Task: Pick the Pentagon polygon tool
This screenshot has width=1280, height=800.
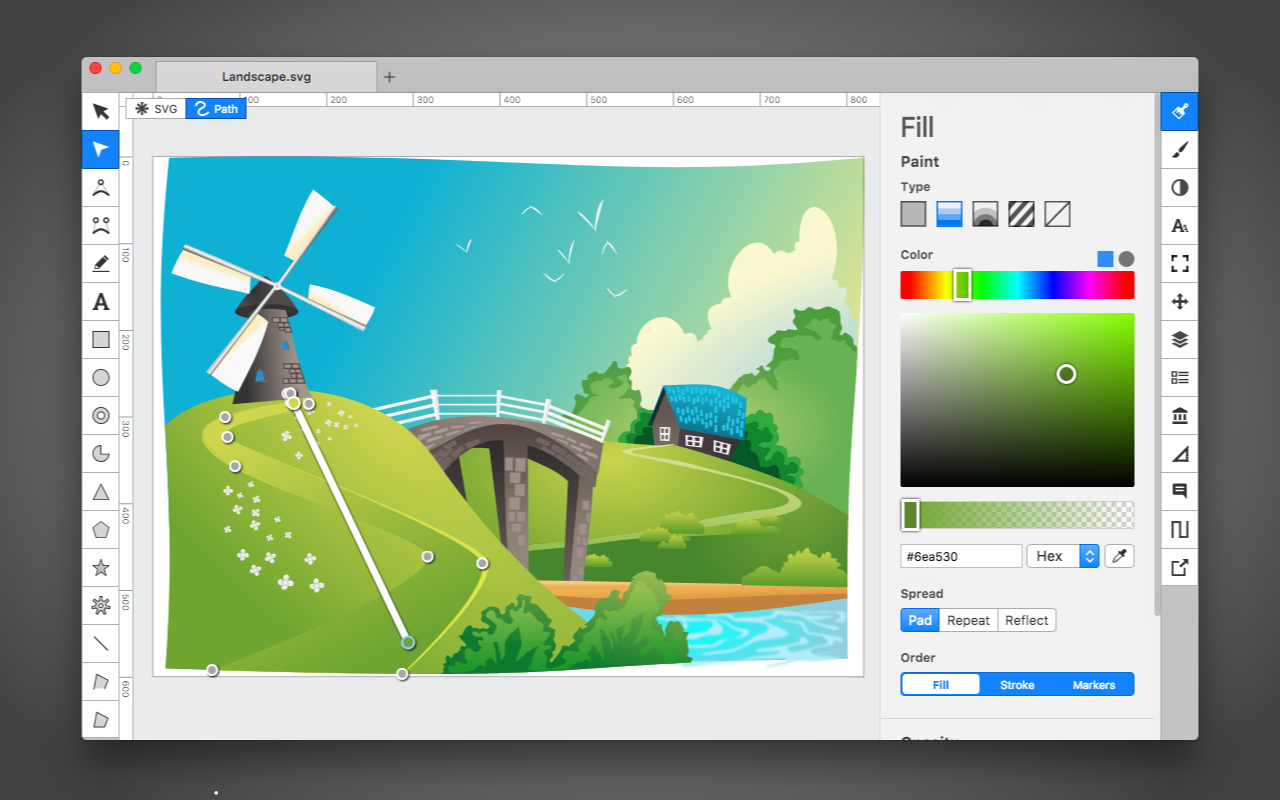Action: (x=100, y=529)
